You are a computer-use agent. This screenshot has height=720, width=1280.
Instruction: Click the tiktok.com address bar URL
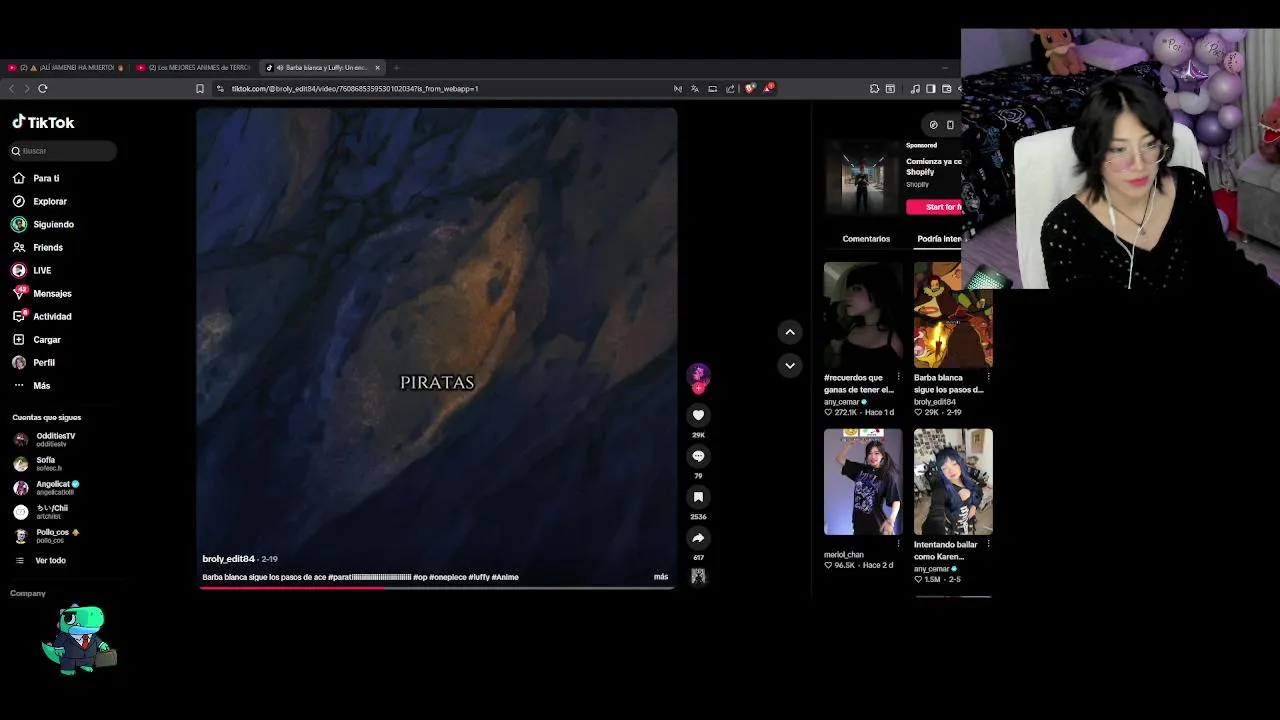pyautogui.click(x=355, y=88)
